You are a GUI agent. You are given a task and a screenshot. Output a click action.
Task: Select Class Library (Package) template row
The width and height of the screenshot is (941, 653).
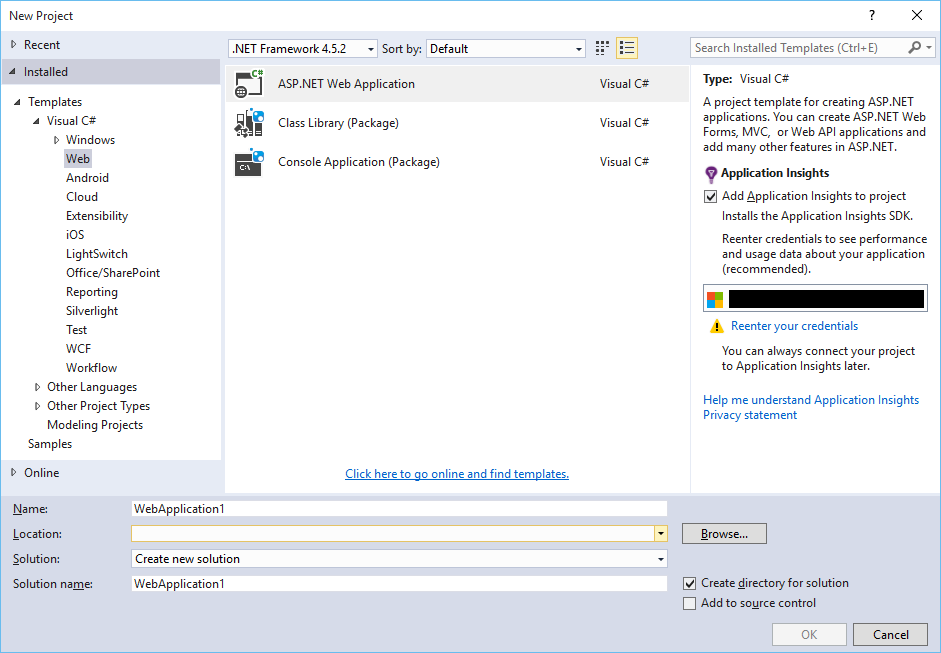point(457,123)
